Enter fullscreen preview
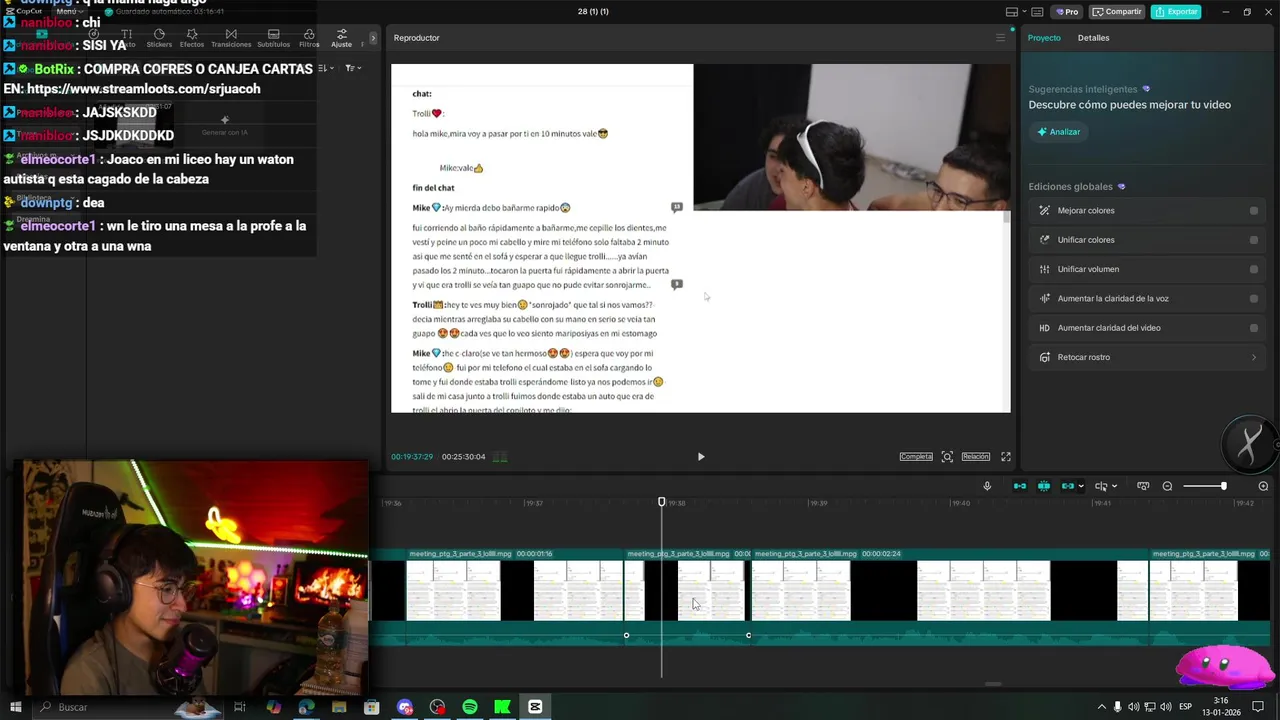Screen dimensions: 1280x720 [1006, 457]
